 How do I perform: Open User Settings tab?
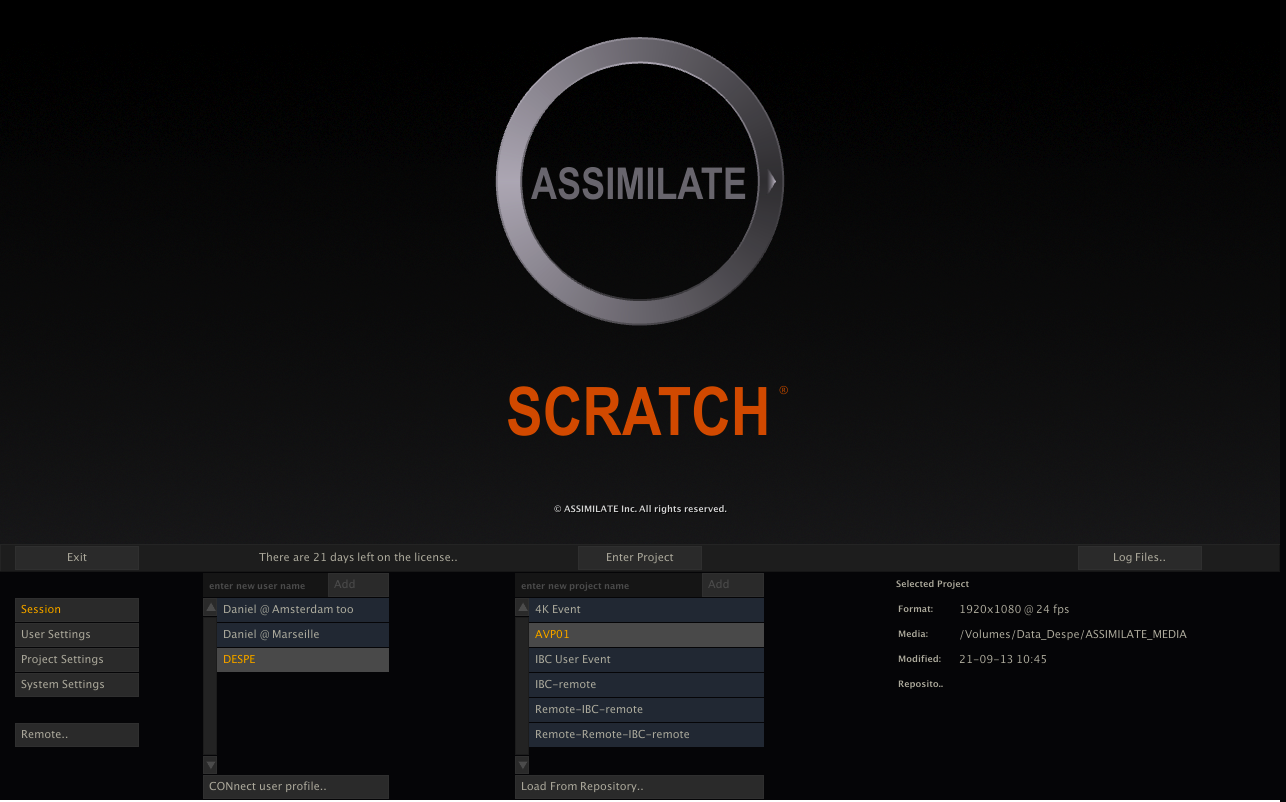point(77,634)
